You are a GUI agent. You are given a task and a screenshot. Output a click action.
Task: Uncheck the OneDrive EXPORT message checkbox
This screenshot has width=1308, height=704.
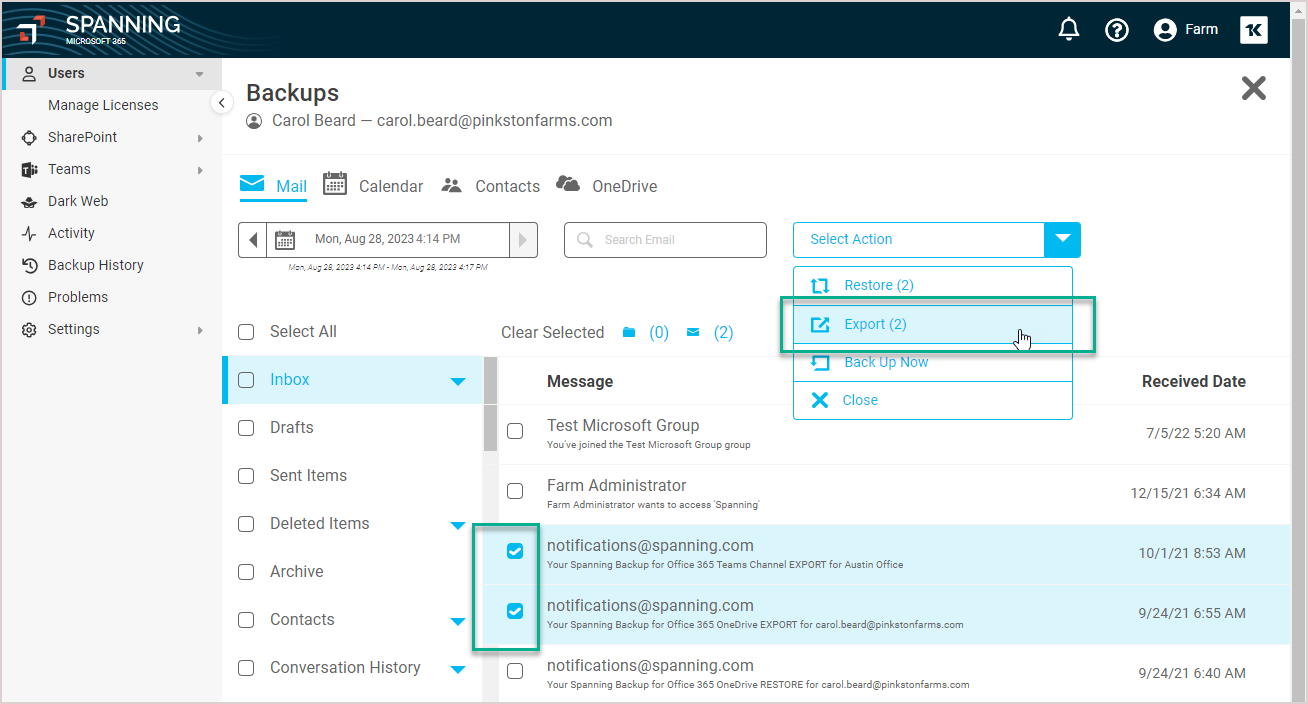(515, 611)
